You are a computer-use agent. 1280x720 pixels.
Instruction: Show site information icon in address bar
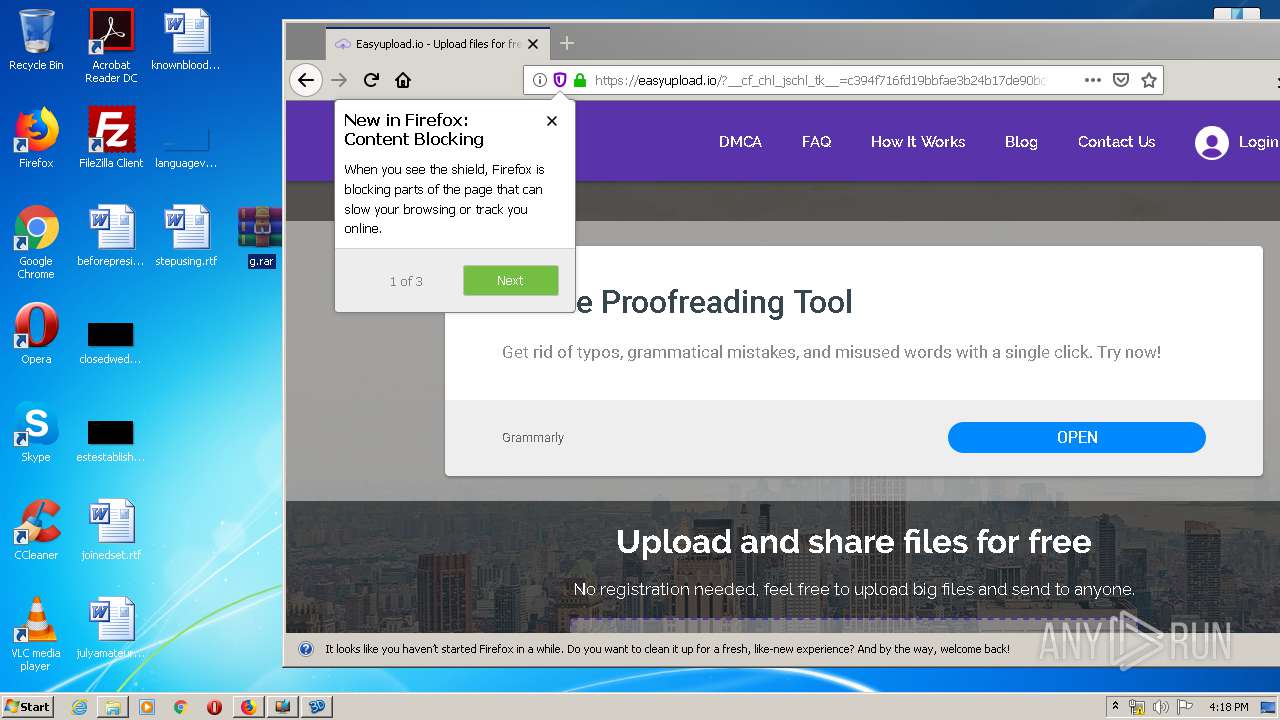tap(540, 80)
